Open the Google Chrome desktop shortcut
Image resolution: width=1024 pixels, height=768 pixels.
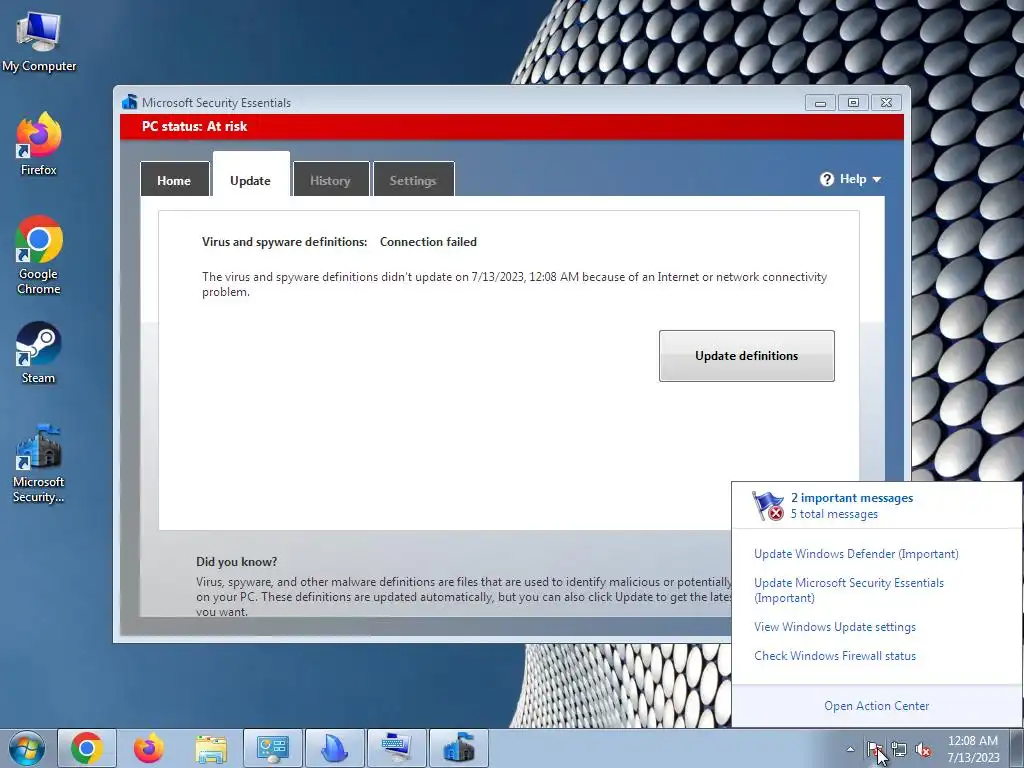click(39, 255)
